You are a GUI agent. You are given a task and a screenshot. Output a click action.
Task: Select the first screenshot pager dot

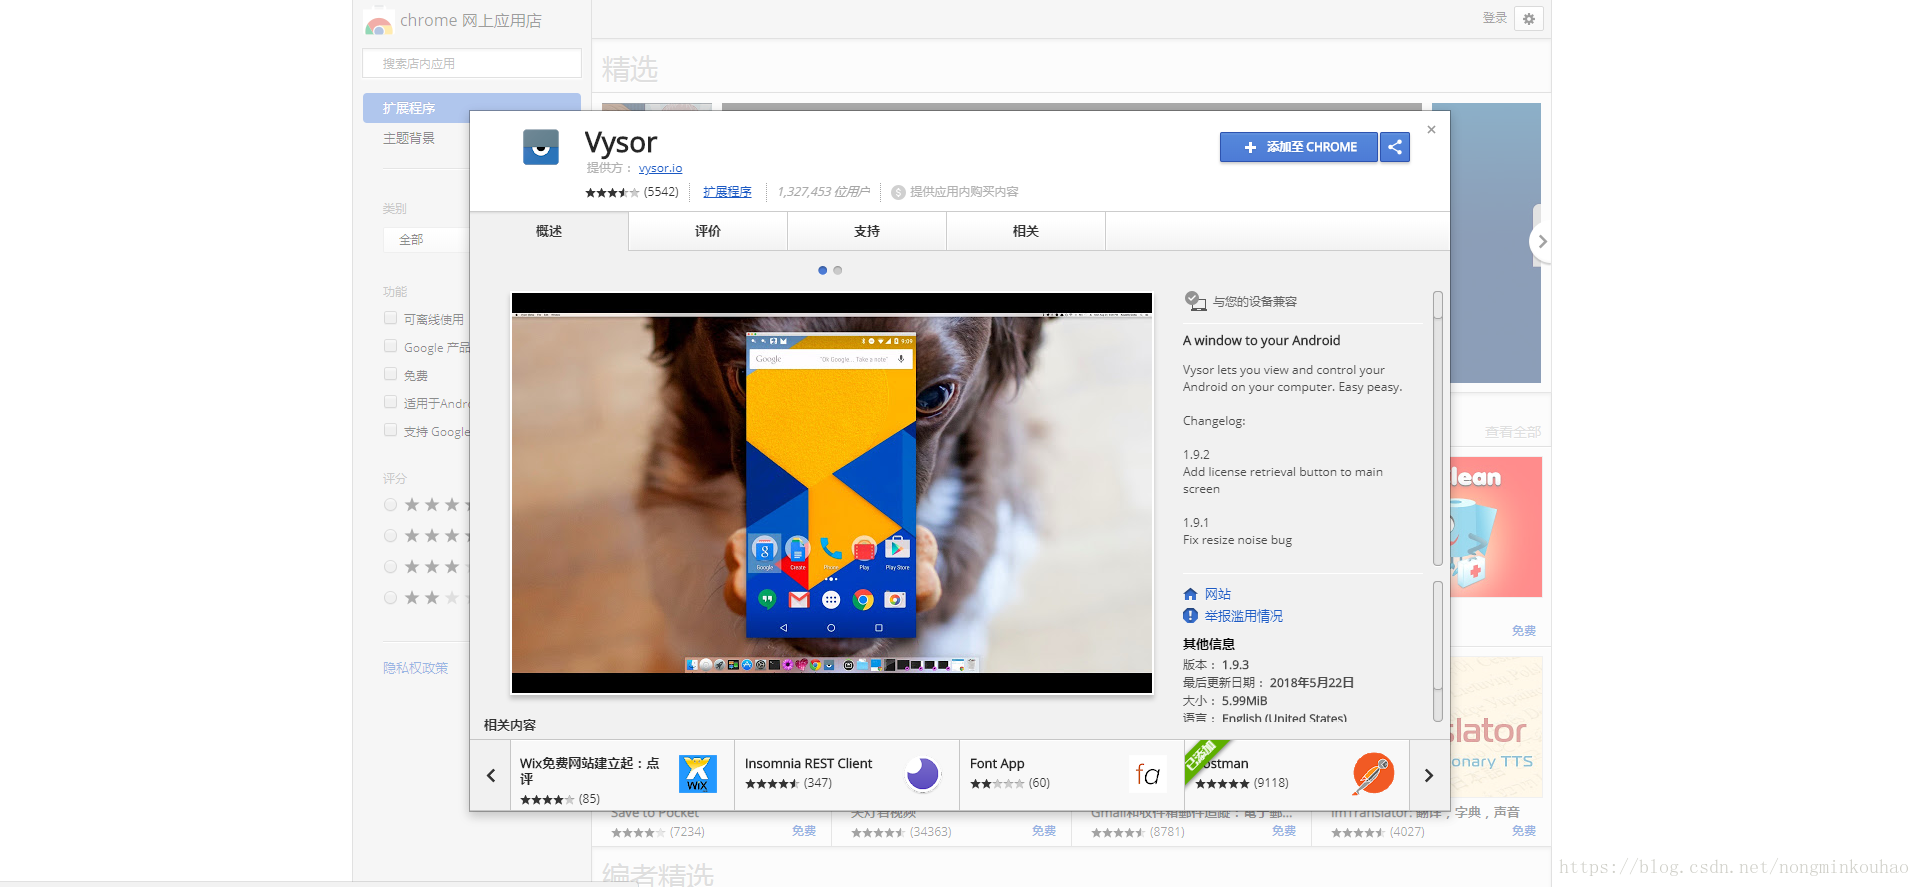click(x=822, y=270)
